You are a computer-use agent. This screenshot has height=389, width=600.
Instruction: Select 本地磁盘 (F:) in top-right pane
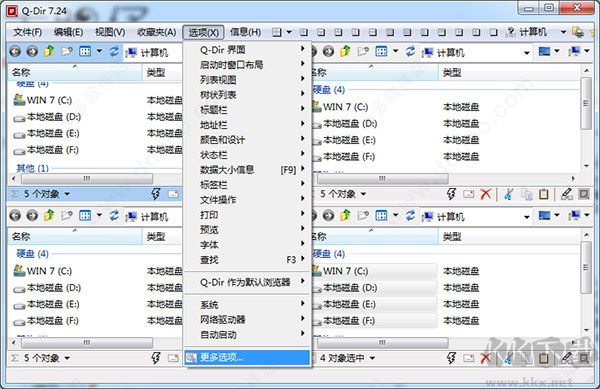344,156
